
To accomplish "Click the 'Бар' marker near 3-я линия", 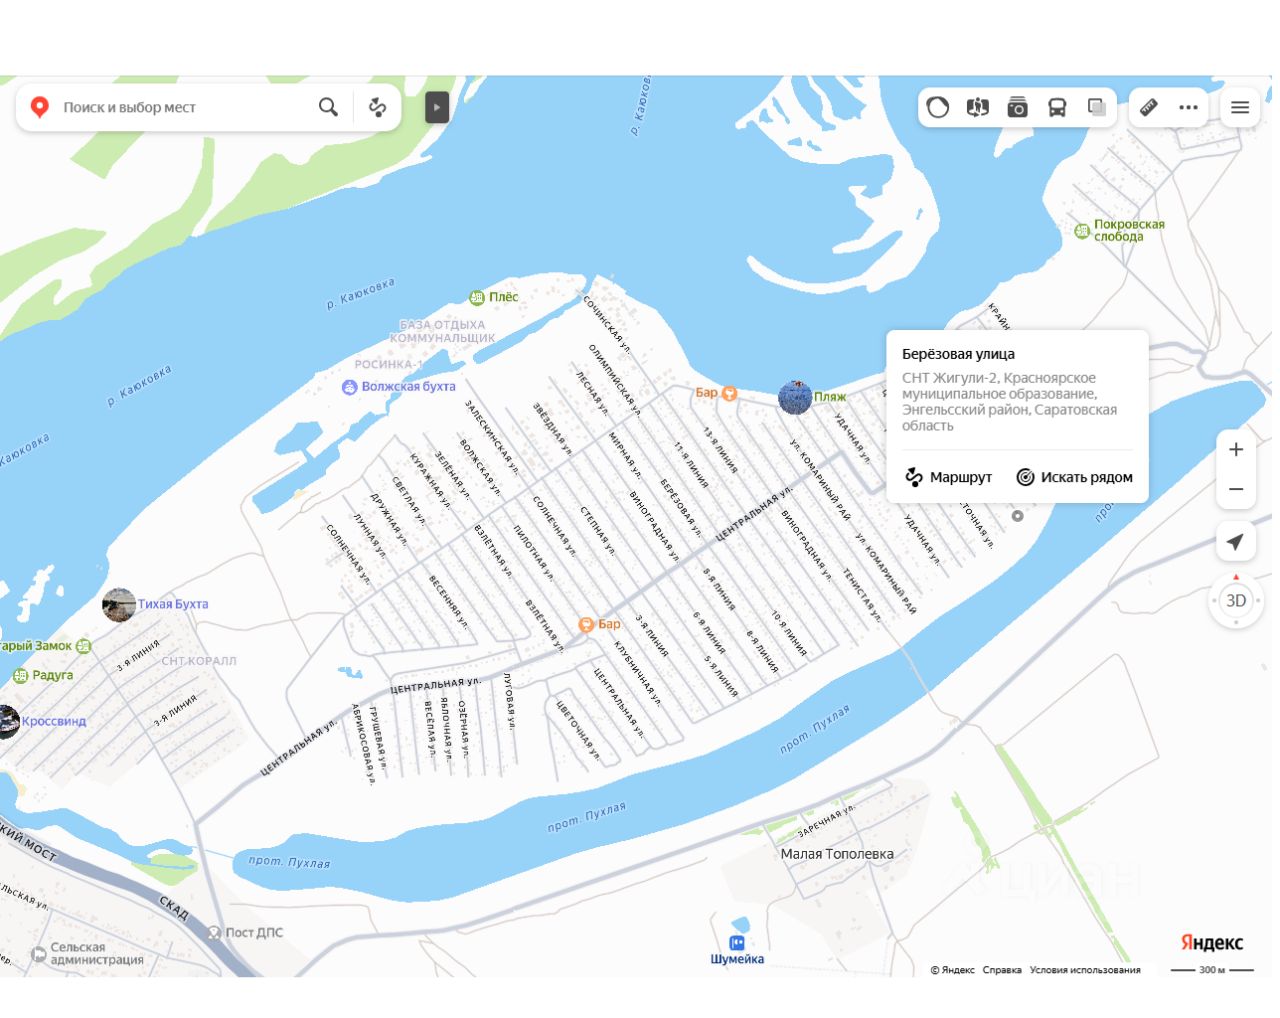I will coord(599,624).
